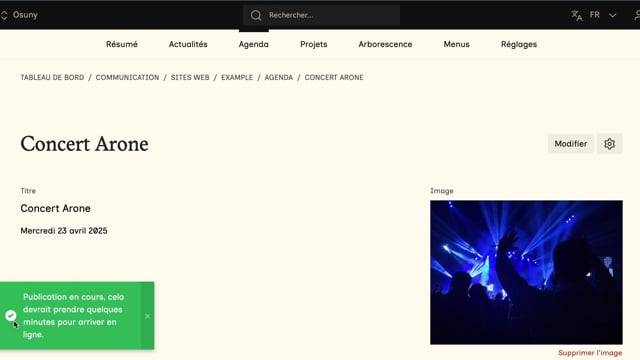Expand the FR language dropdown chevron
The width and height of the screenshot is (640, 360).
[x=612, y=15]
